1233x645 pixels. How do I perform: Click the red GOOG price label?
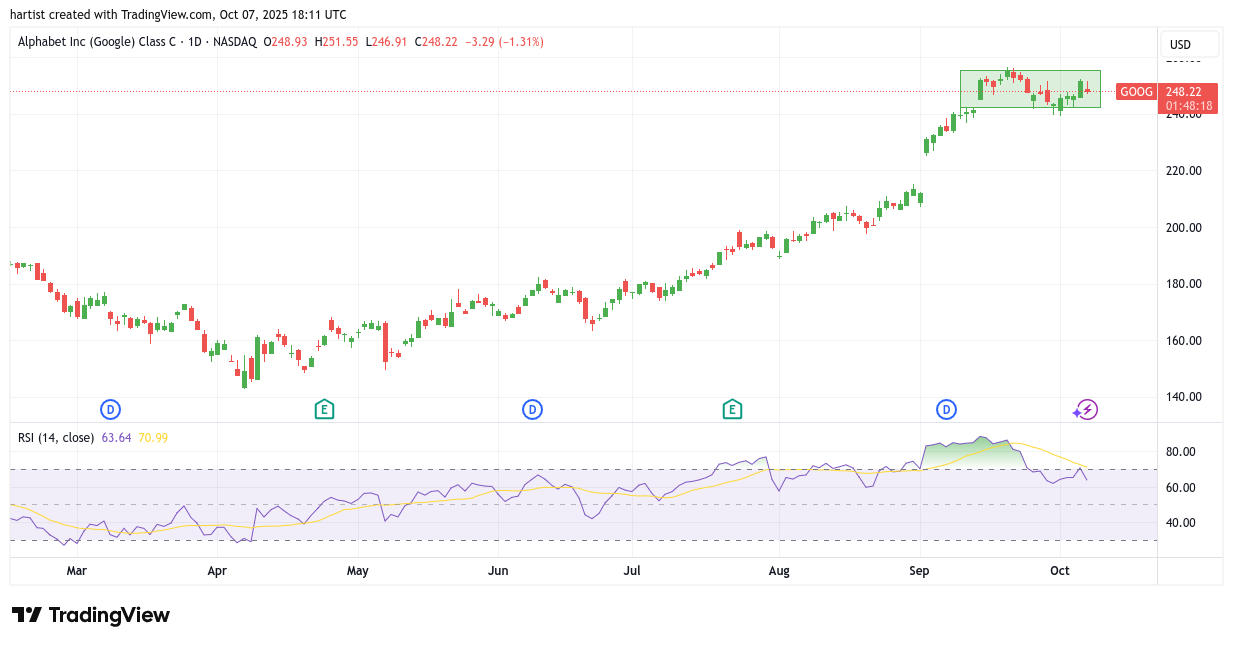(1136, 92)
